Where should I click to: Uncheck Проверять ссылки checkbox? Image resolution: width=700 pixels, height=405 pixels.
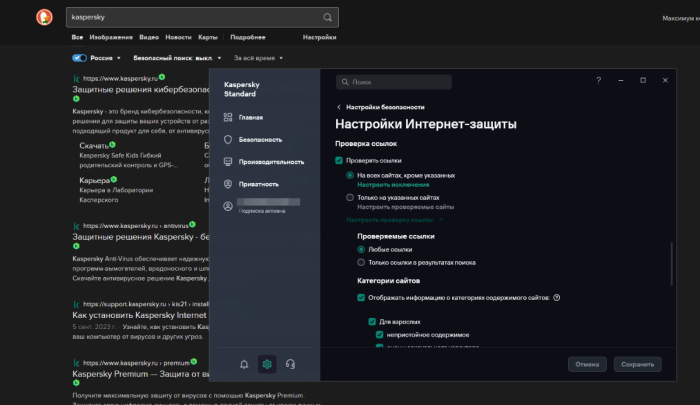(339, 160)
